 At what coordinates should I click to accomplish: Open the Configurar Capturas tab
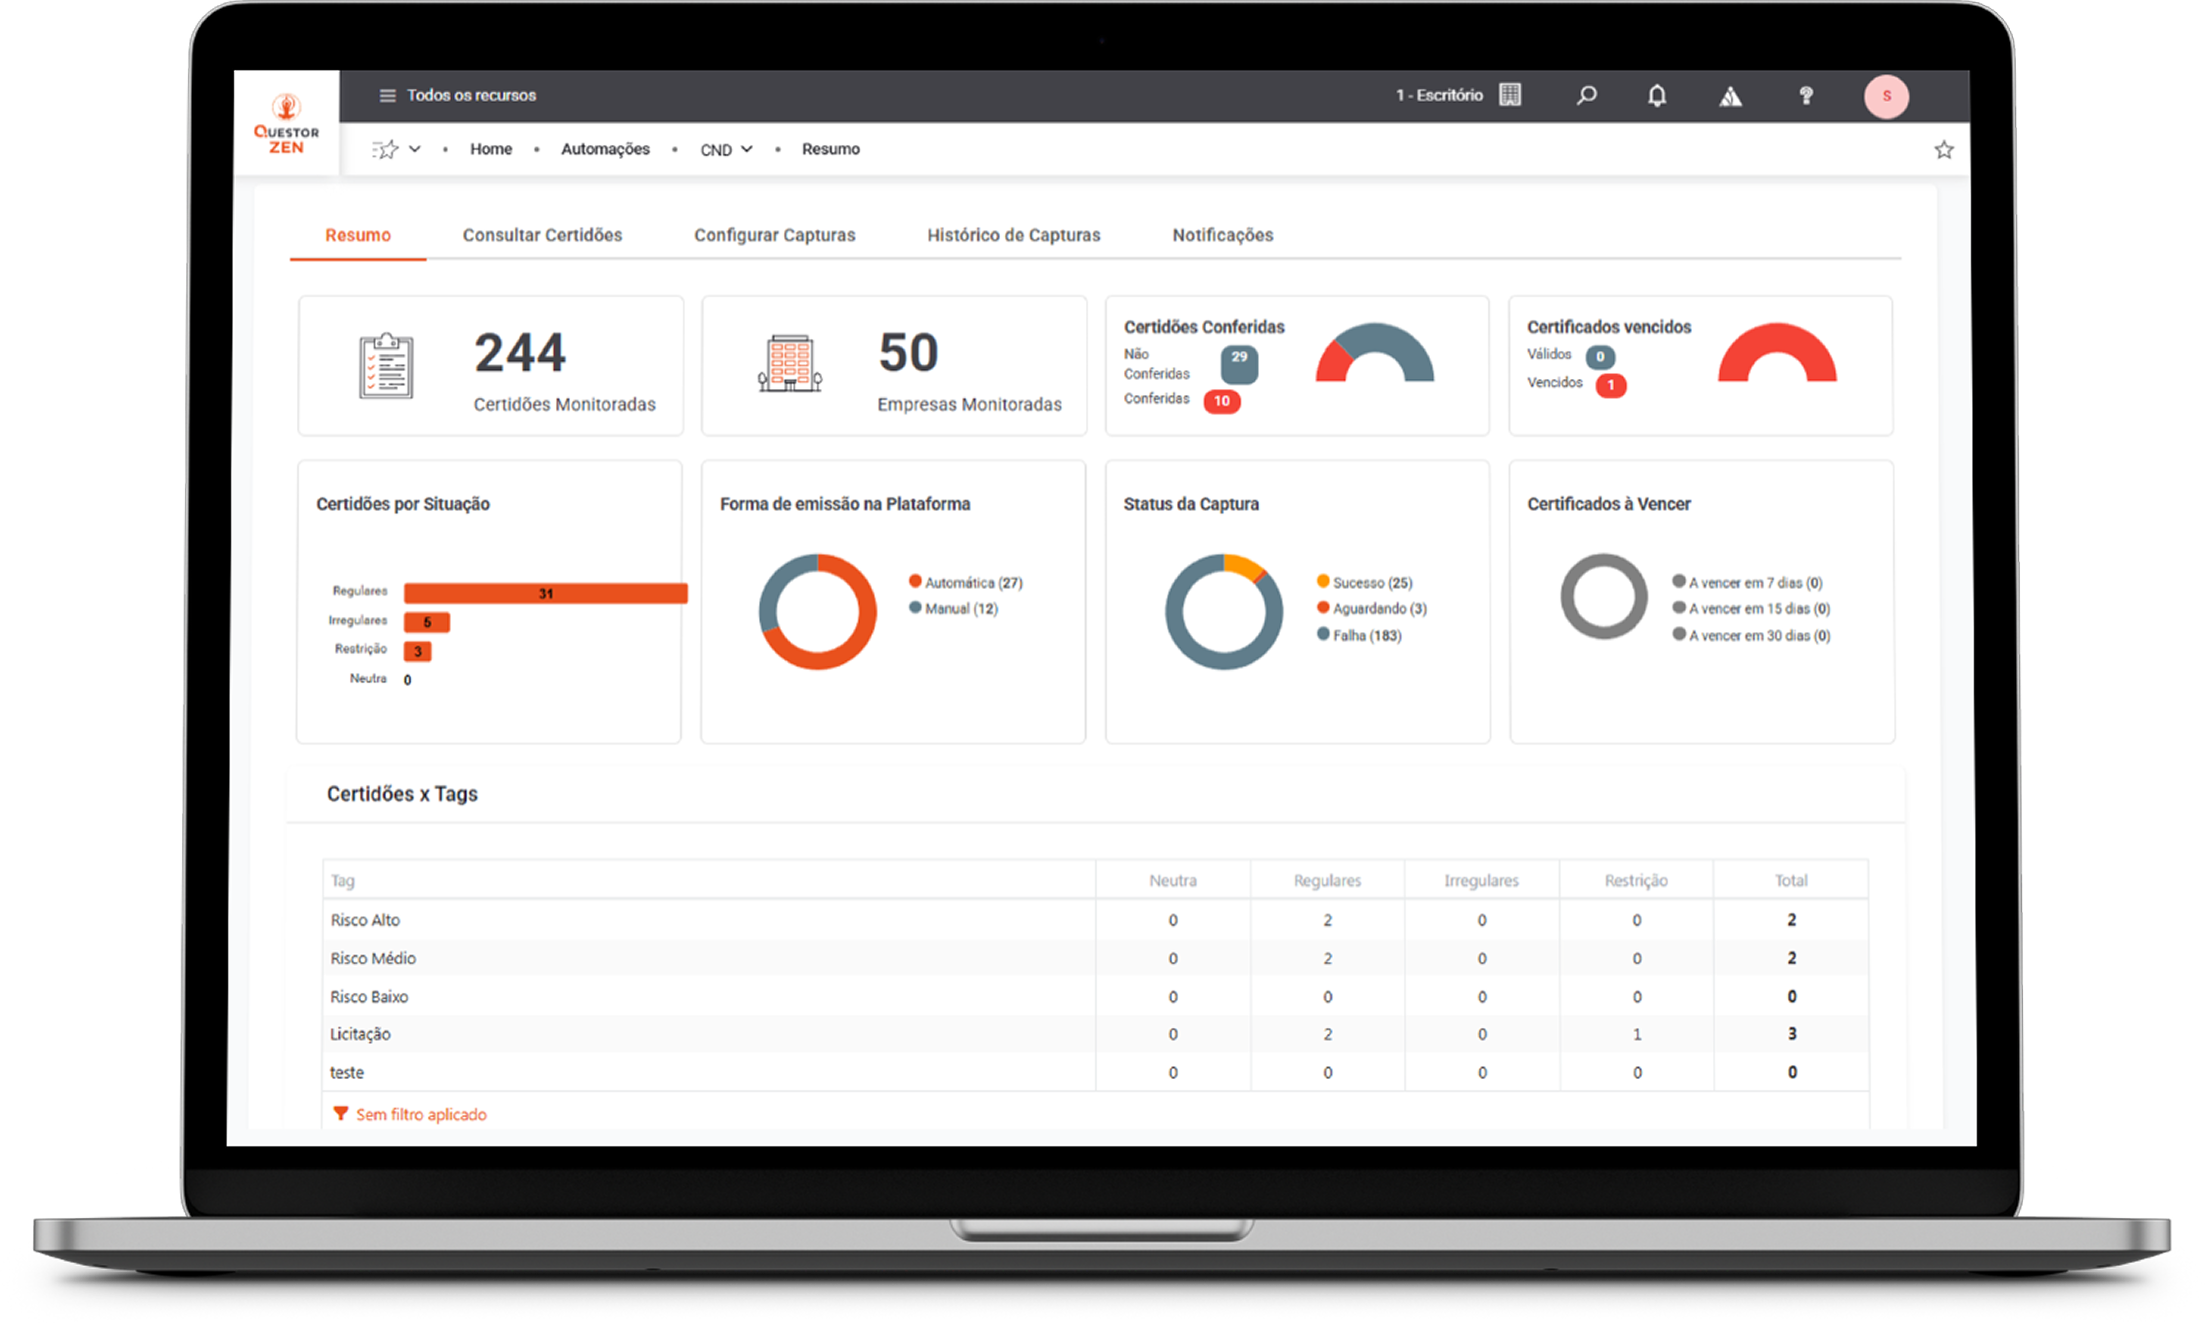click(x=774, y=235)
